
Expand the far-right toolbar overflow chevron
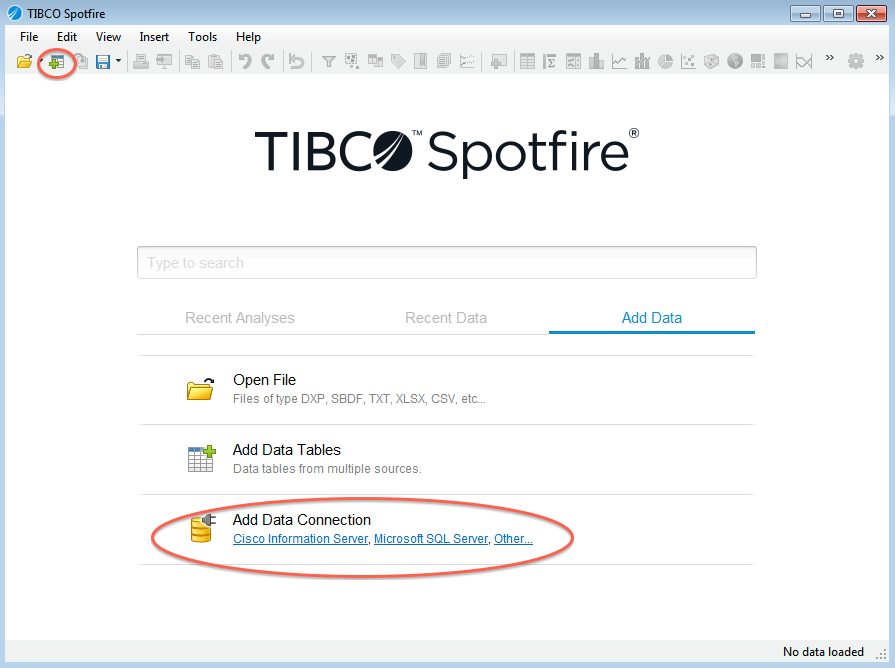pyautogui.click(x=880, y=60)
